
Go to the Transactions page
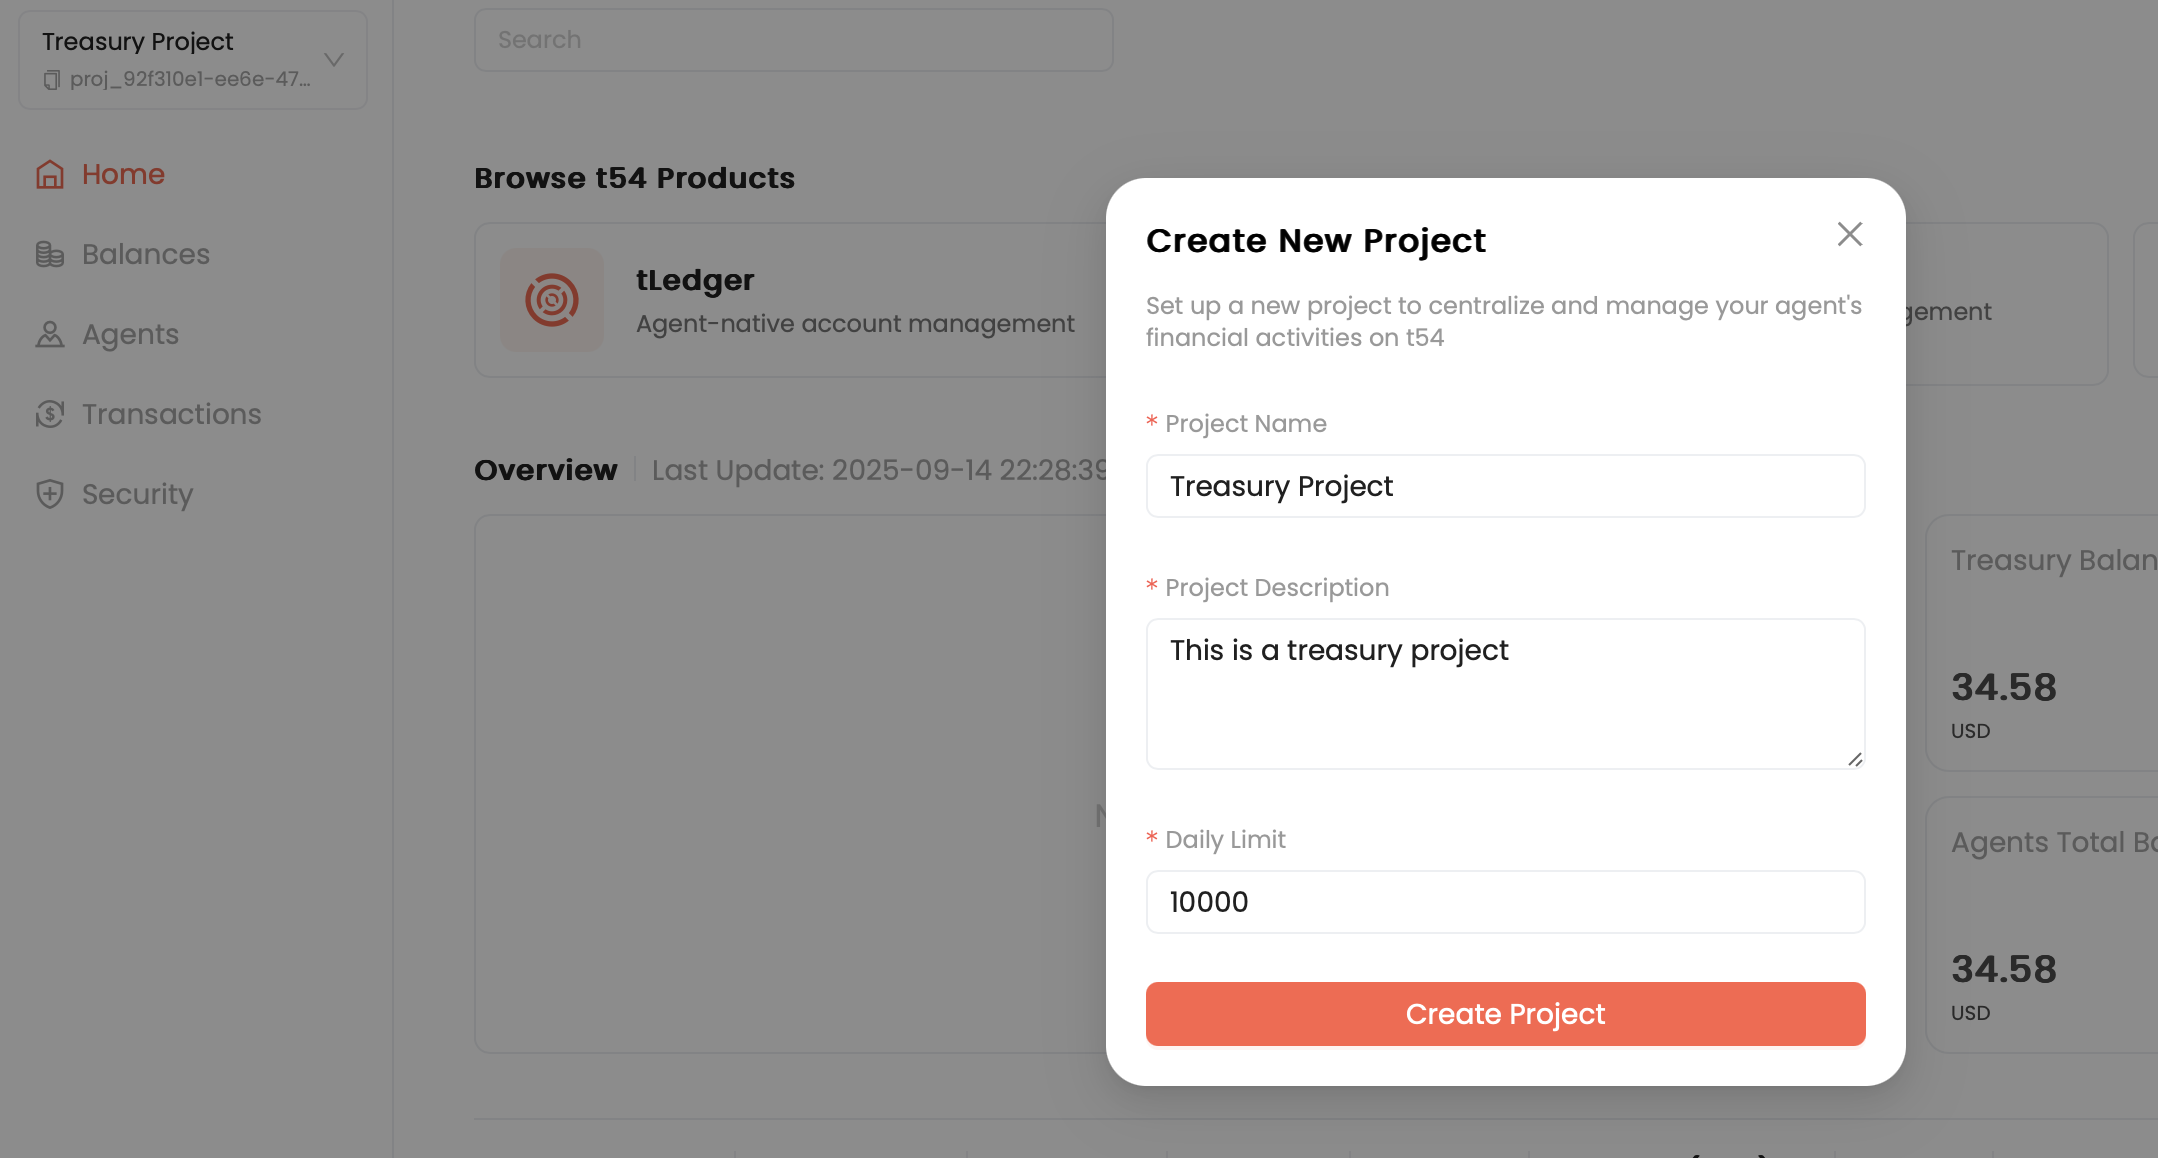171,414
